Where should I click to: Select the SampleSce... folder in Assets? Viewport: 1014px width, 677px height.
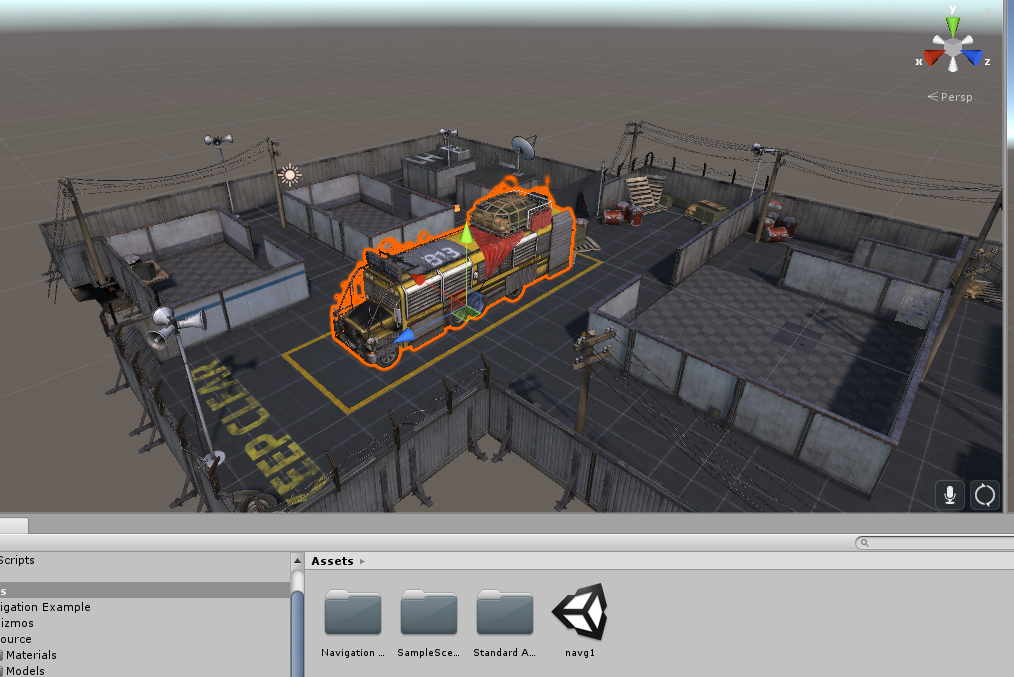(428, 623)
